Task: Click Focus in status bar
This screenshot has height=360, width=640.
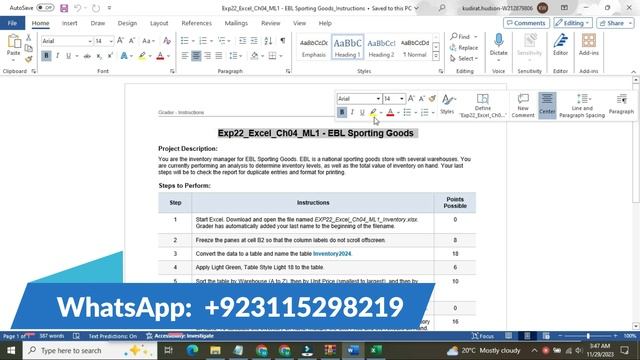Action: [482, 336]
